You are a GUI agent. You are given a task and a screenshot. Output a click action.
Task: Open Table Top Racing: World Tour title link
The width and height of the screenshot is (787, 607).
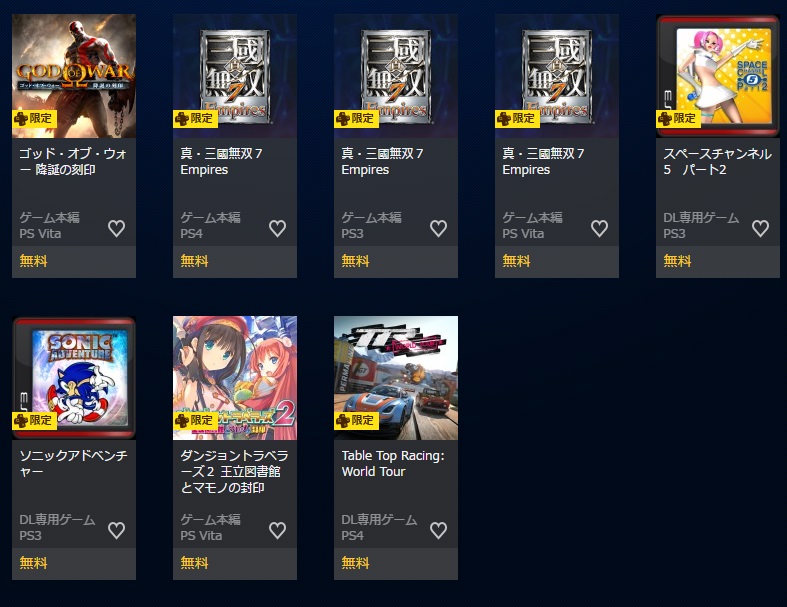click(x=393, y=463)
